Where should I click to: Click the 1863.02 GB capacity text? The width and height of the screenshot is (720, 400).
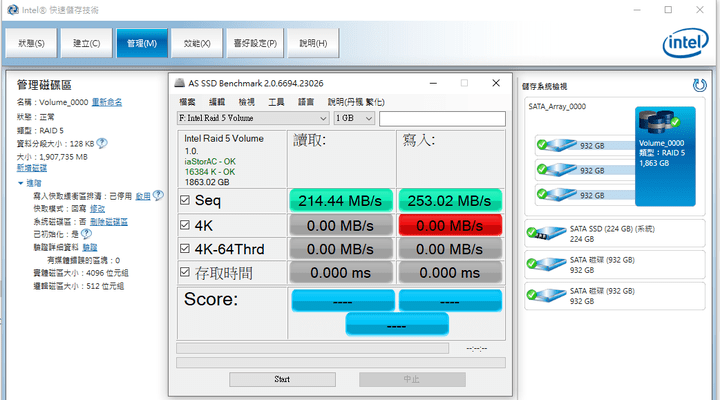coord(207,182)
